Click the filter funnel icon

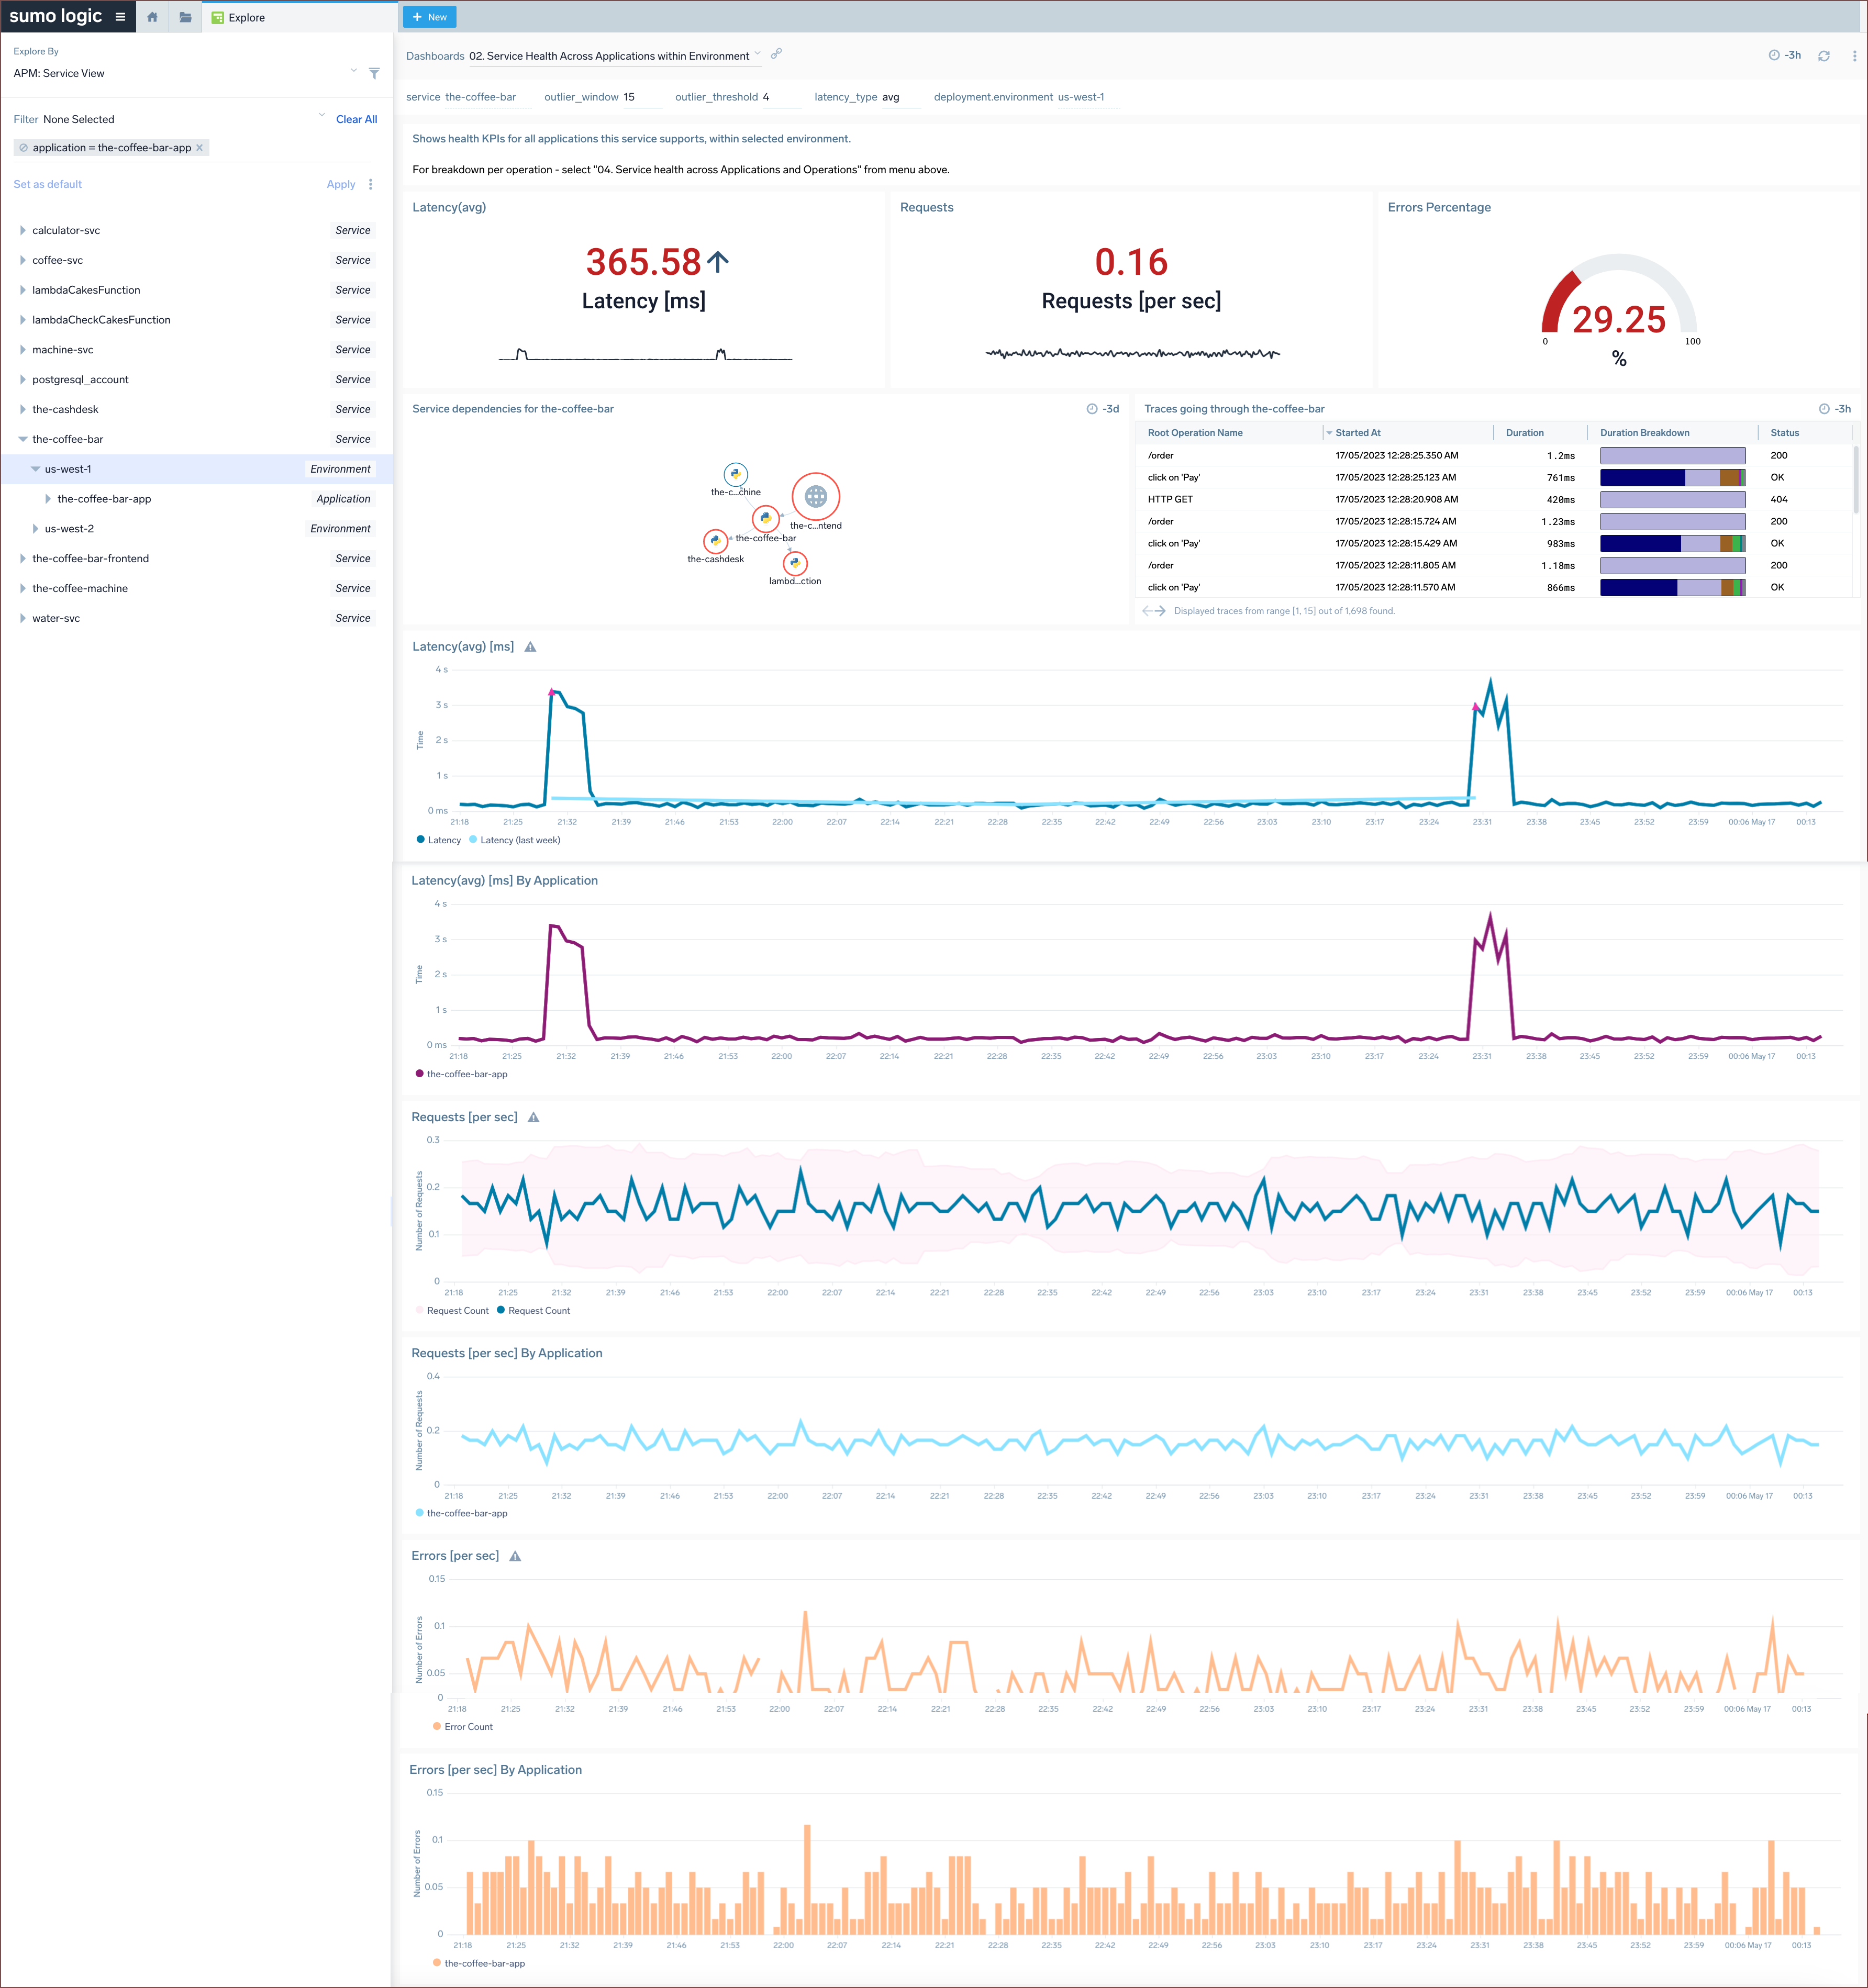point(374,73)
